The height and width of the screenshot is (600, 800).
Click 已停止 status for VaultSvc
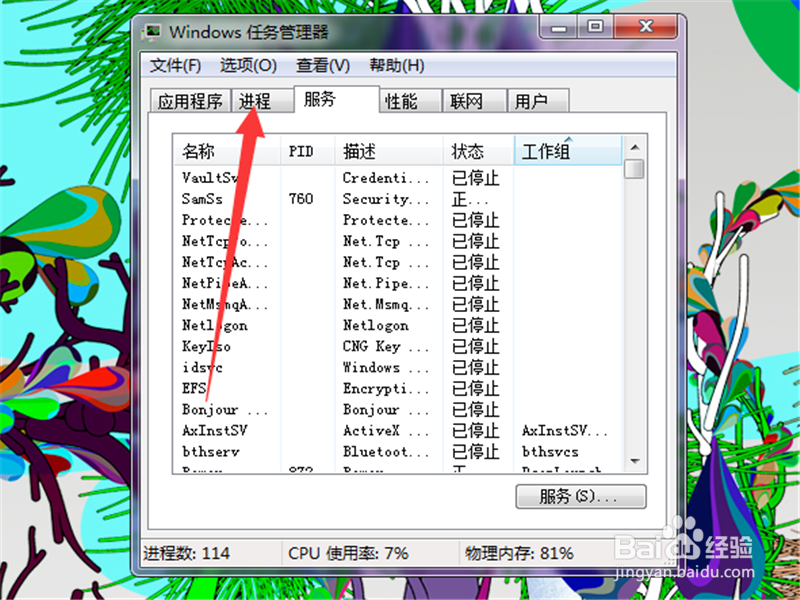click(x=476, y=178)
